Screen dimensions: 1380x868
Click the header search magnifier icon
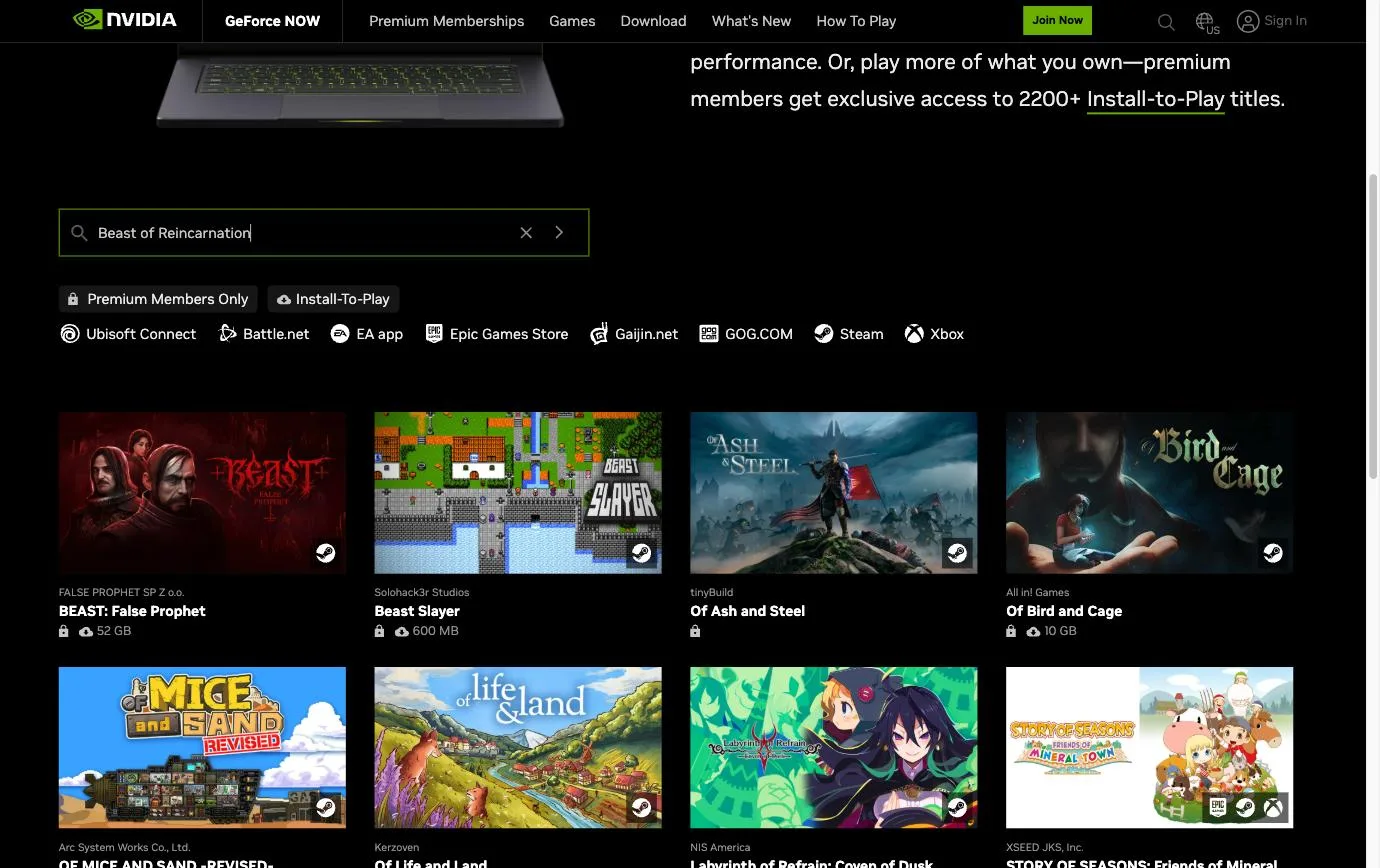point(1166,21)
